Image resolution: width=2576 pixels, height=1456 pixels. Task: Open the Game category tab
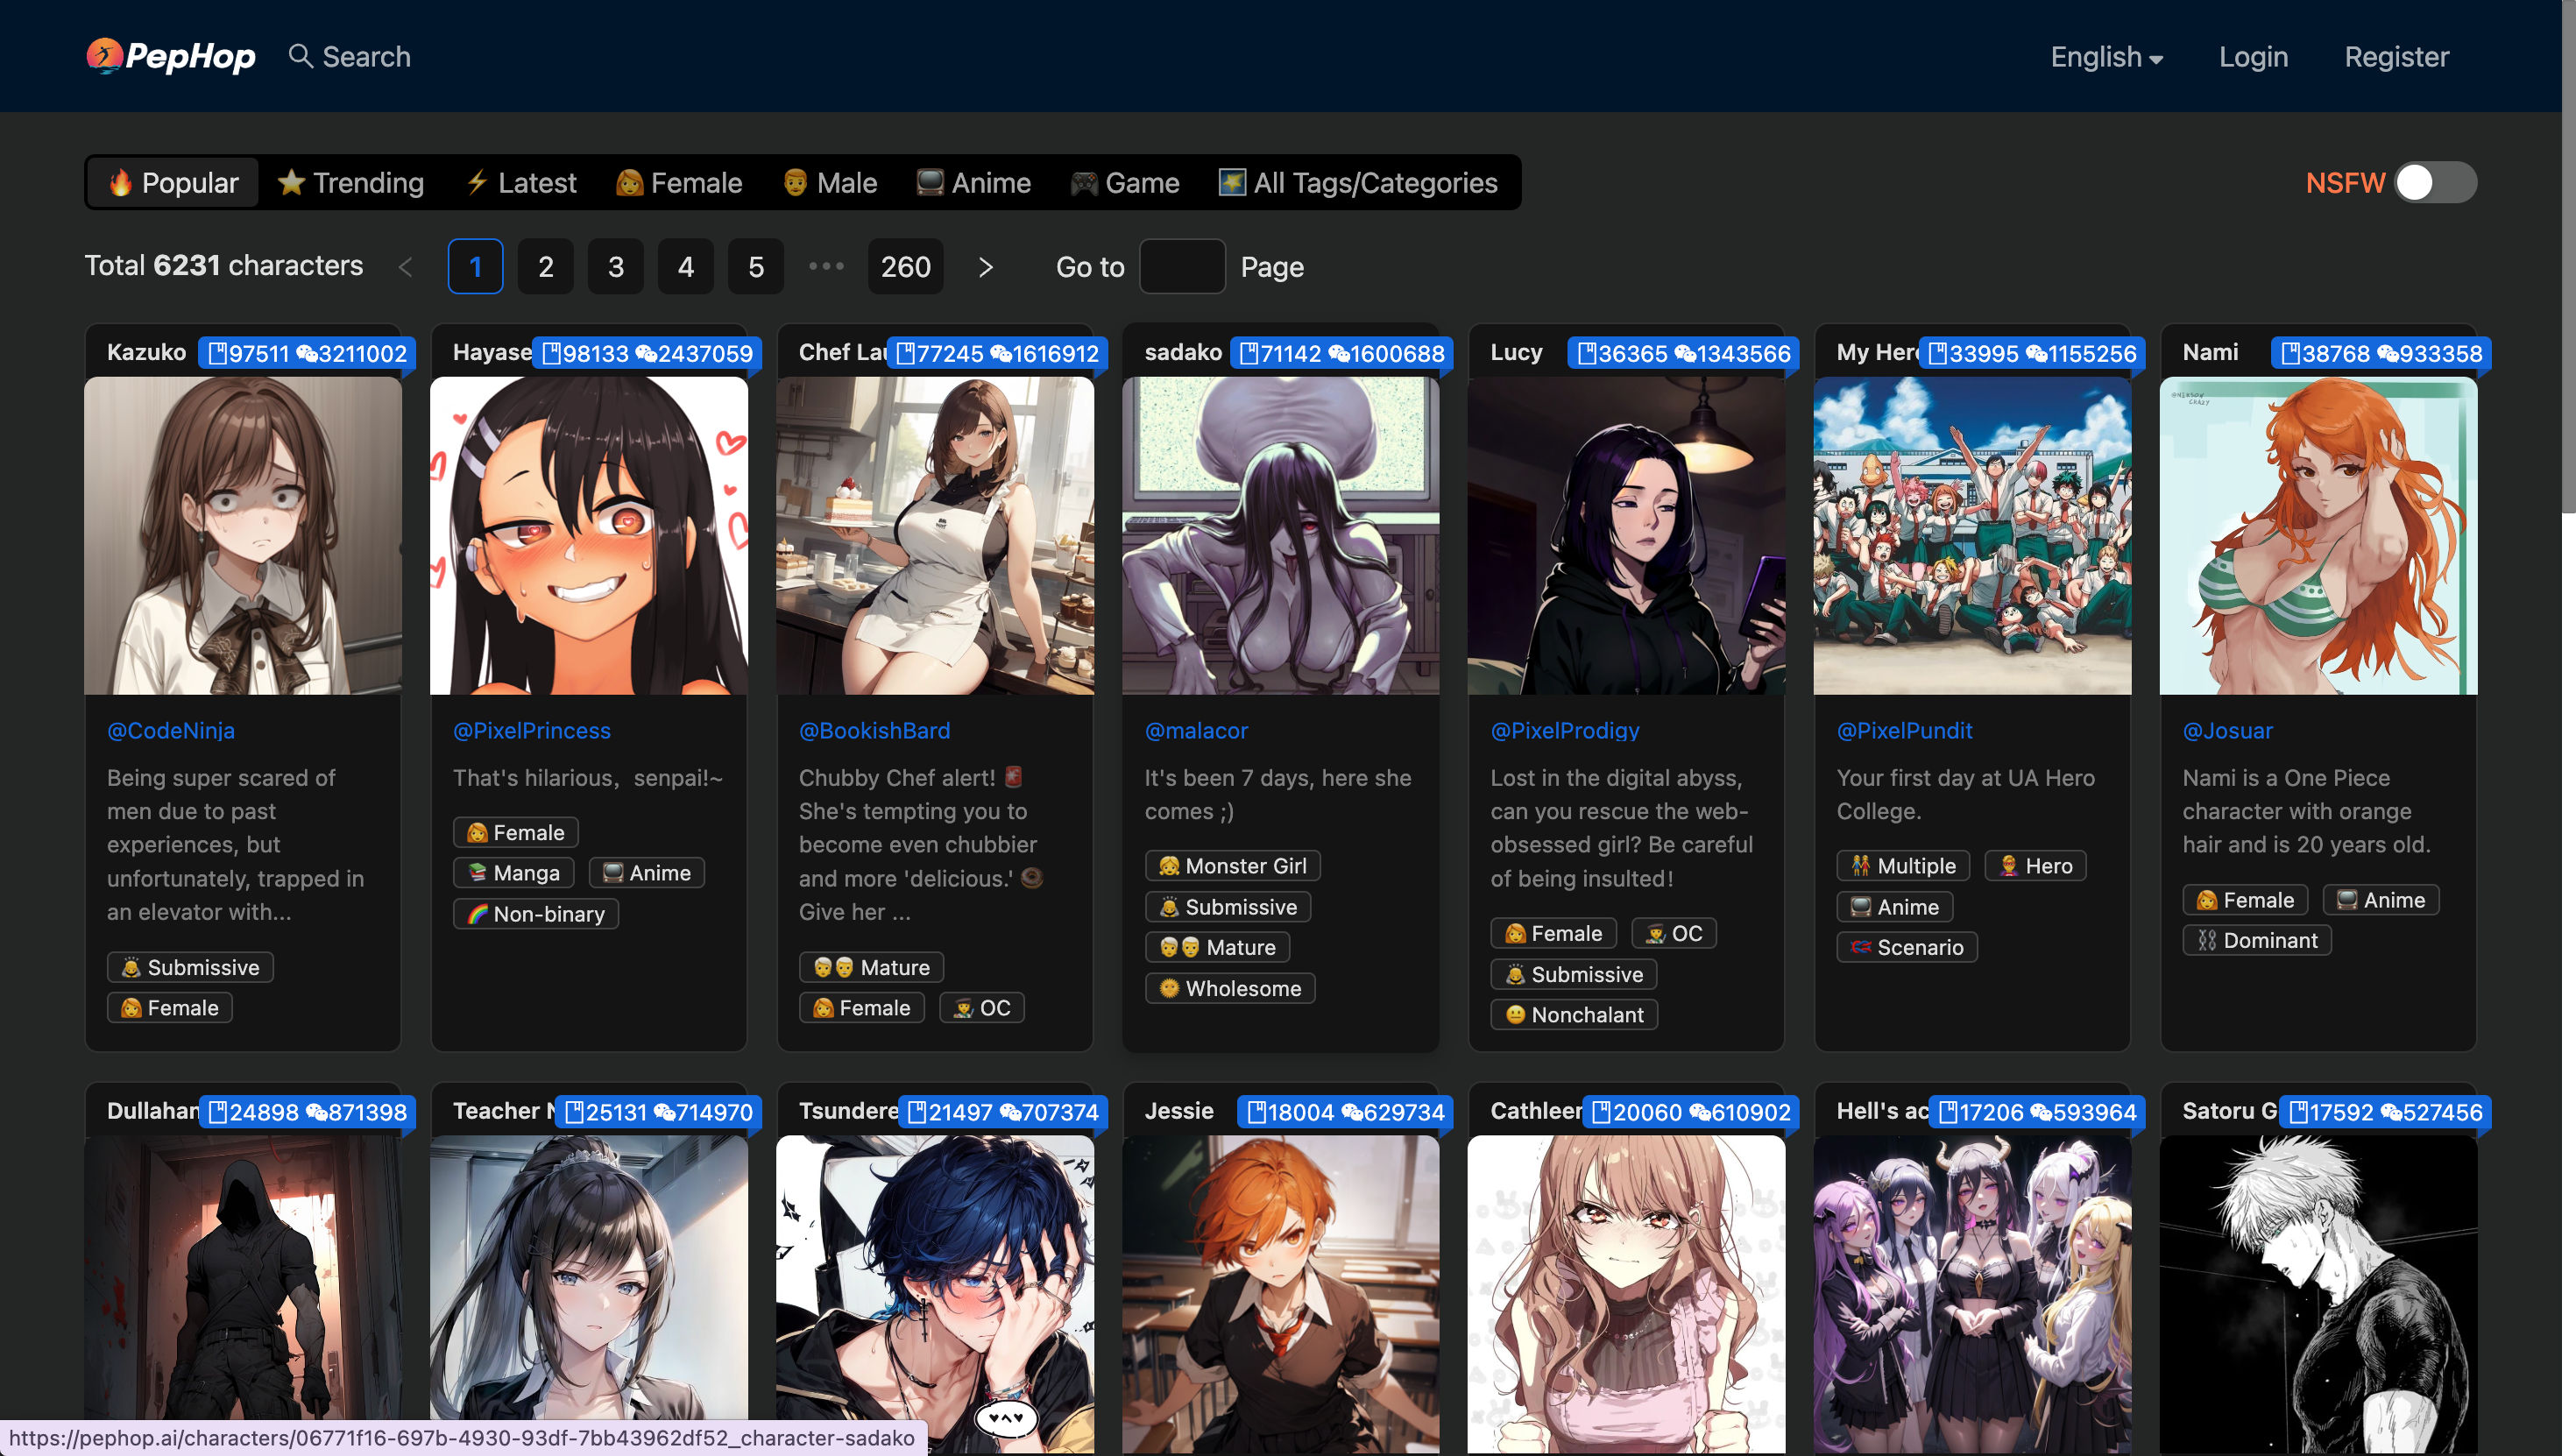(1125, 183)
